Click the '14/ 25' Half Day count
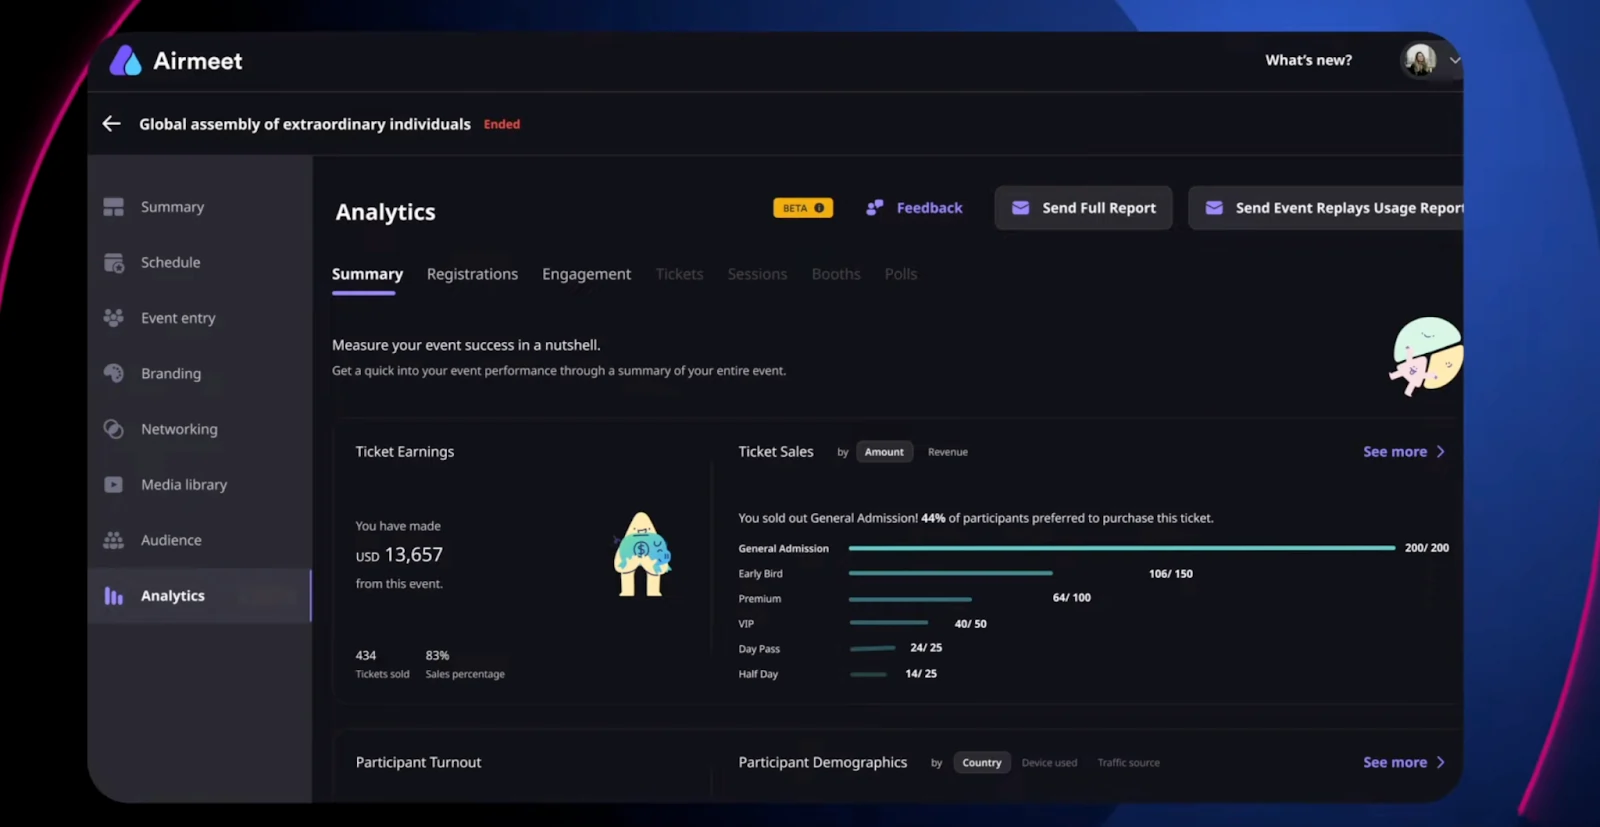The height and width of the screenshot is (827, 1600). 921,674
